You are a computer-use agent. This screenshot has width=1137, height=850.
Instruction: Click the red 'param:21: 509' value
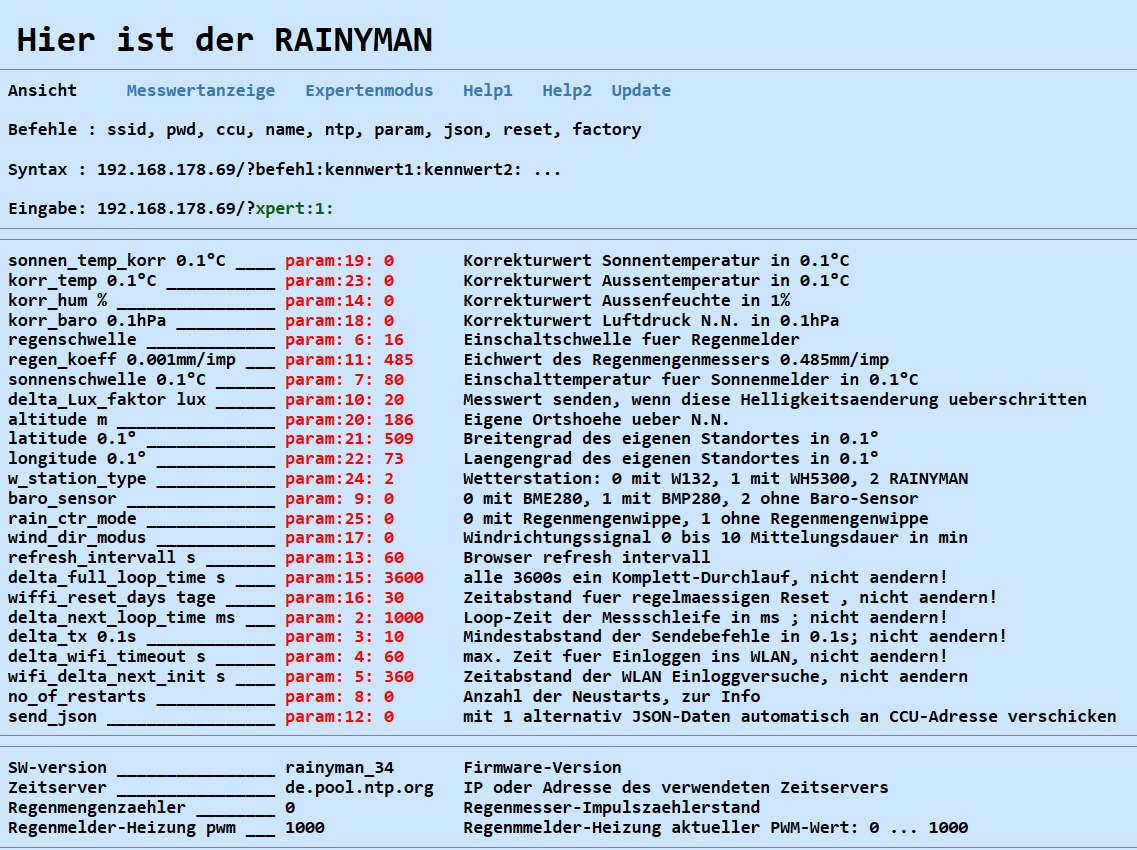coord(350,439)
